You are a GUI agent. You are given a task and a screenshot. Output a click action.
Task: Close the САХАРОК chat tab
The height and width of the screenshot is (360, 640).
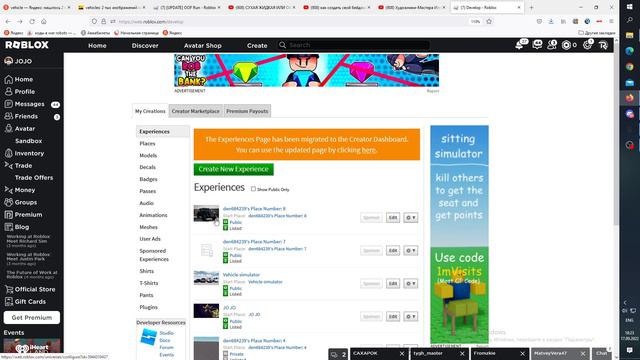coord(402,354)
